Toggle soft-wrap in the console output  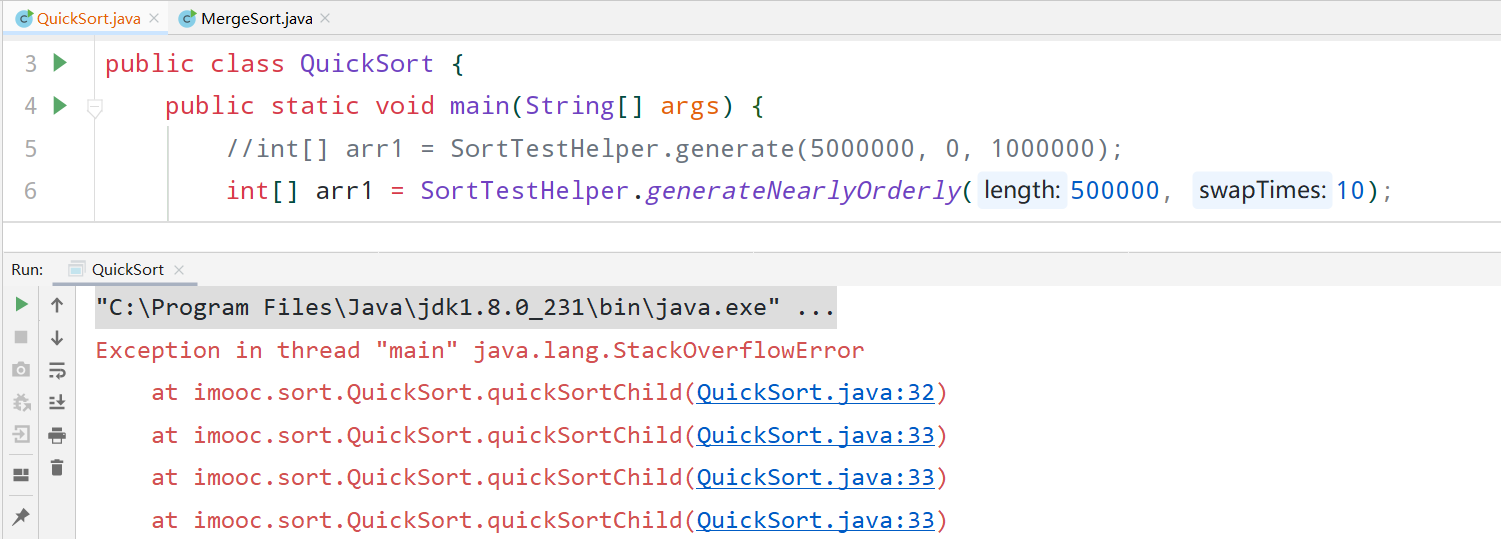tap(57, 371)
